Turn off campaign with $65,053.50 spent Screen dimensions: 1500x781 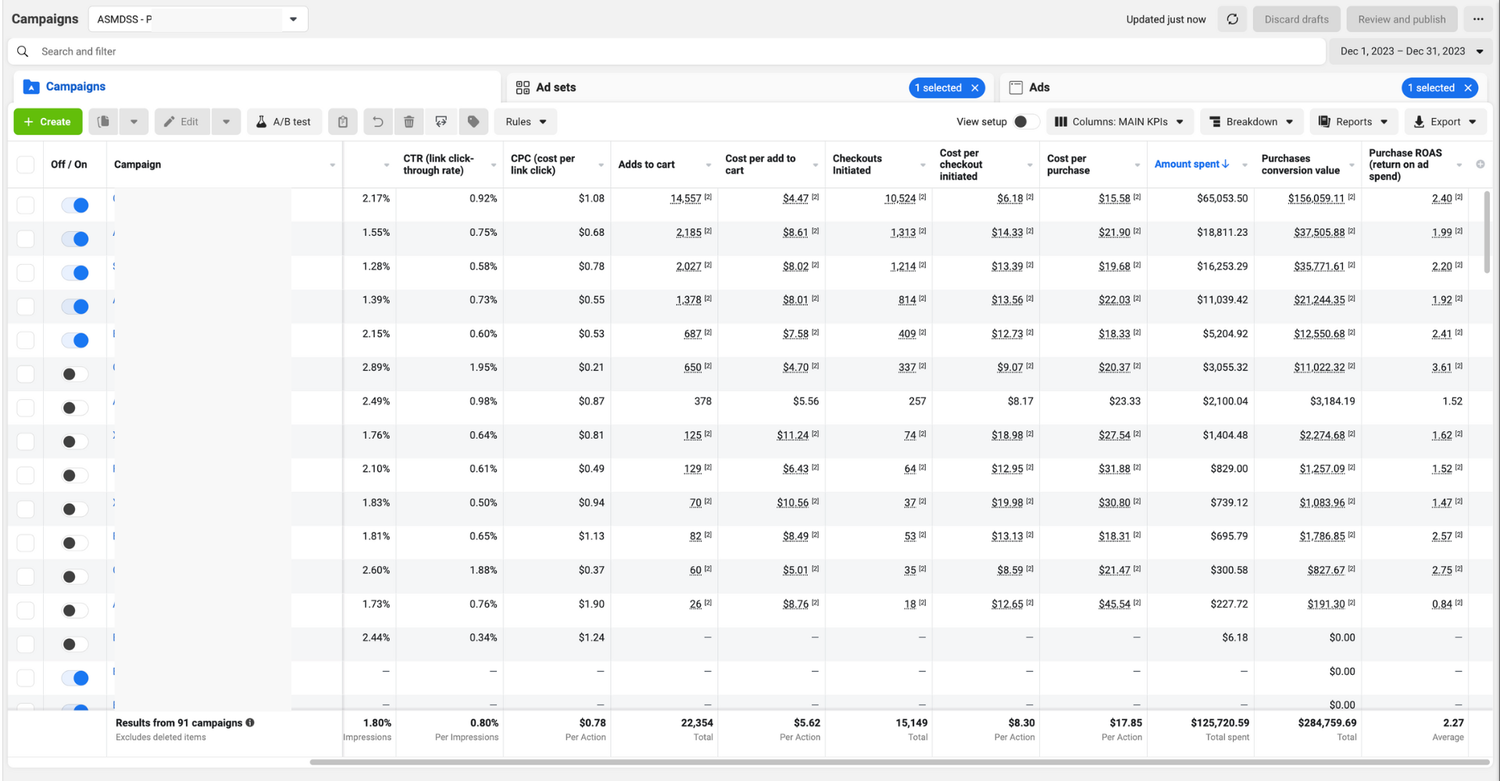(x=75, y=205)
